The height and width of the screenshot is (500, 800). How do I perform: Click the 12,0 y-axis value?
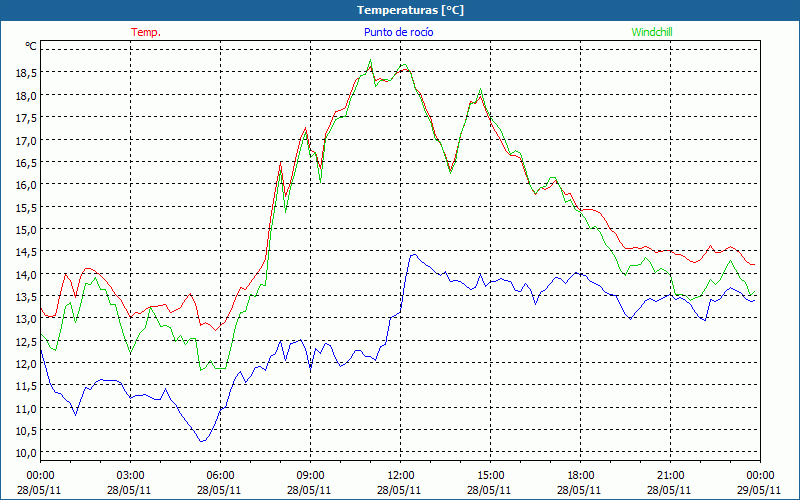[26, 364]
